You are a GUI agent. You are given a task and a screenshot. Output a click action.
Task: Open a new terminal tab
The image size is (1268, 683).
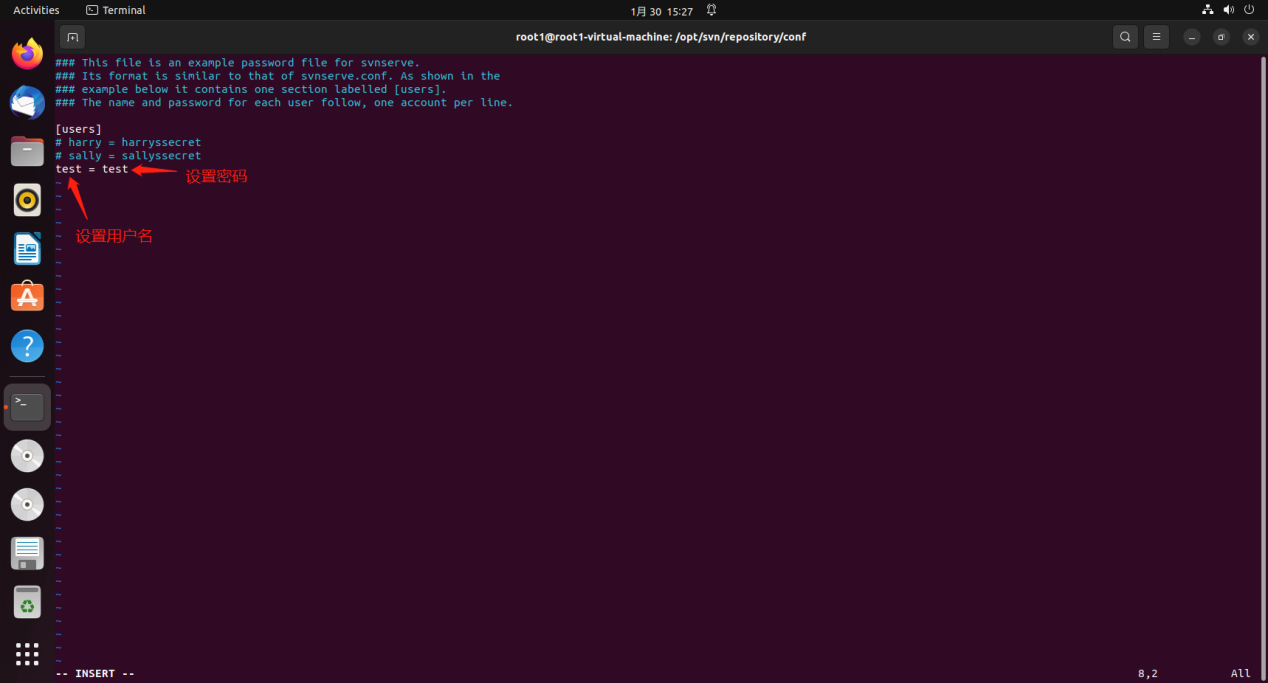72,37
